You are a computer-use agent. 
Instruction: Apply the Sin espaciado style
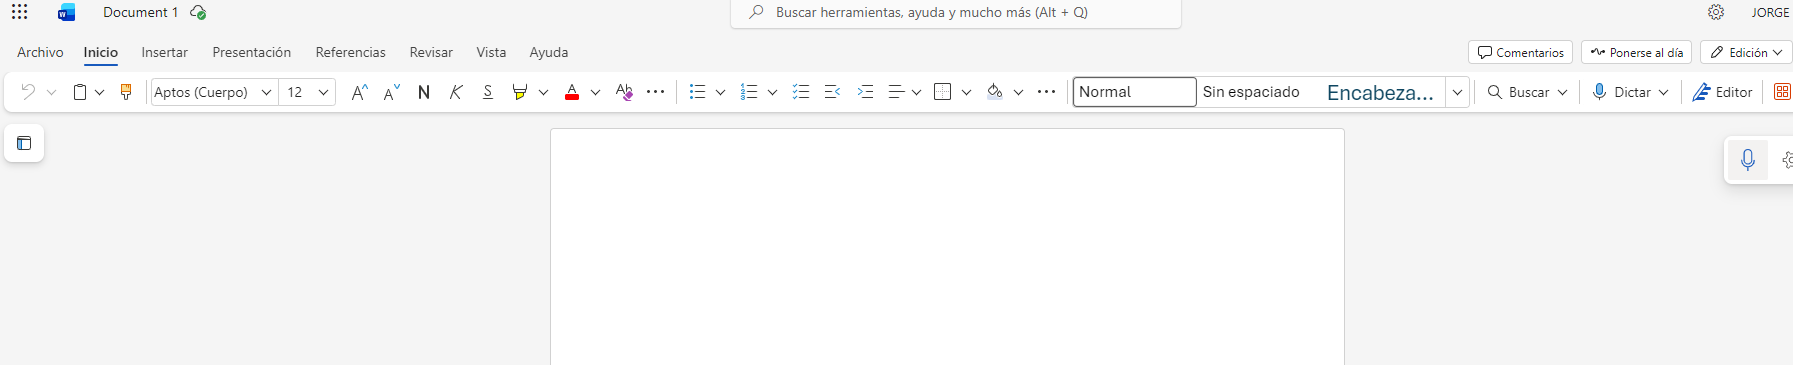tap(1251, 92)
